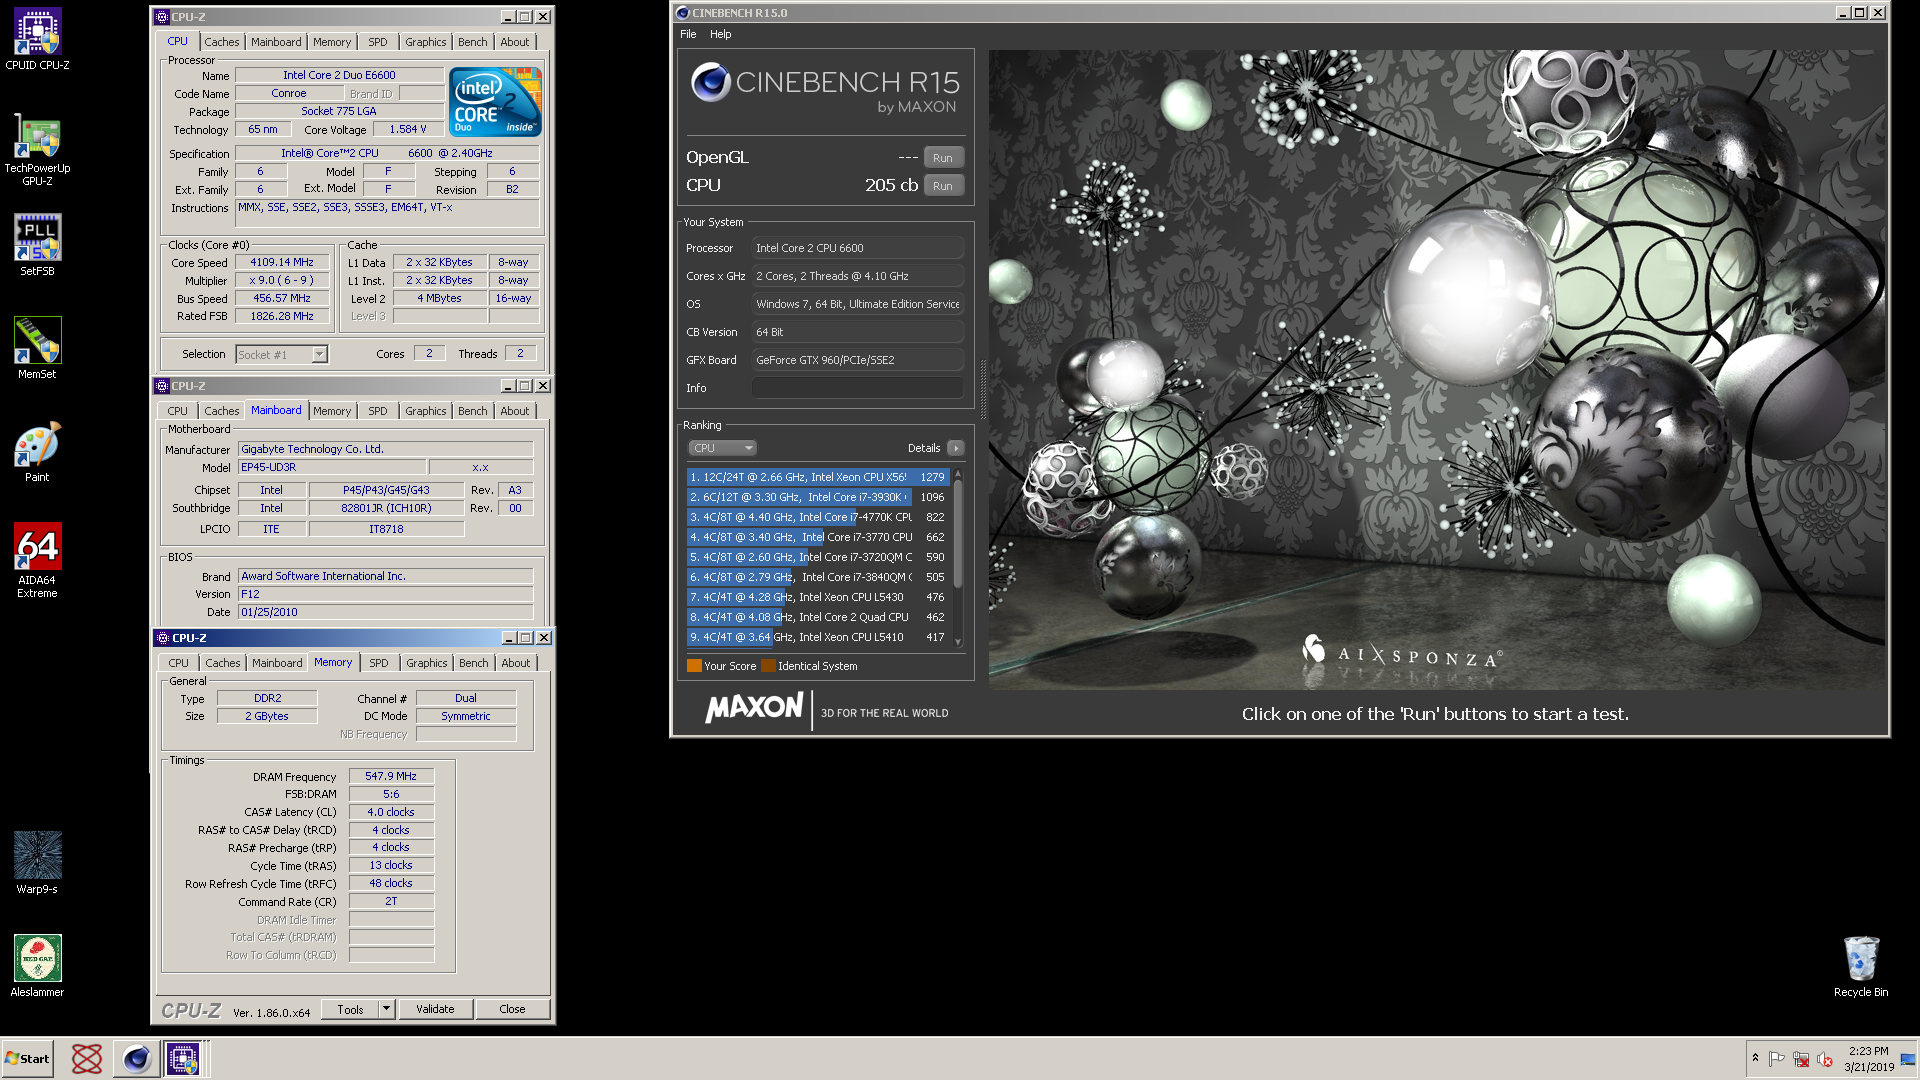Switch to Cinebench from the taskbar icon
The width and height of the screenshot is (1920, 1080).
(x=136, y=1059)
